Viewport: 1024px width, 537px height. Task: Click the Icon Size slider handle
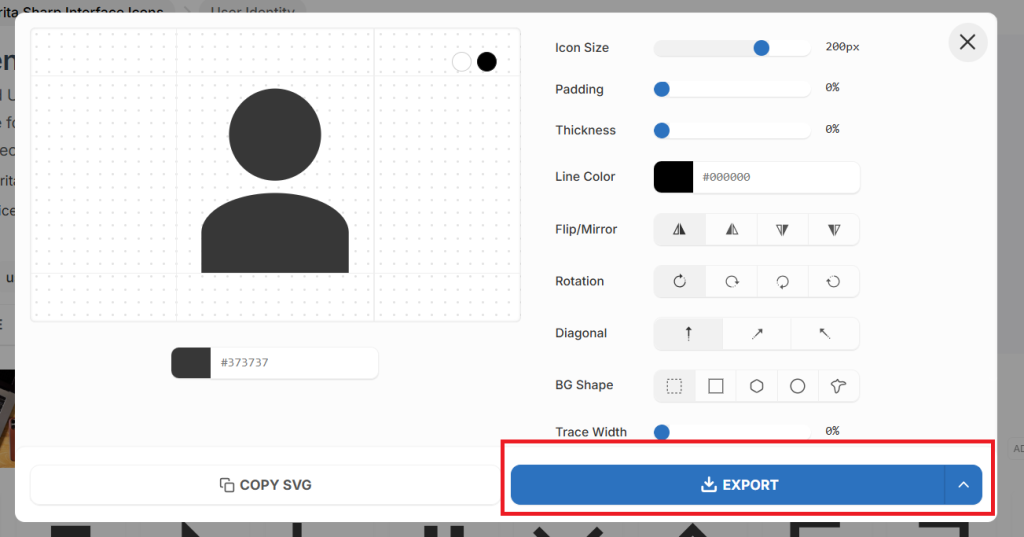tap(761, 48)
